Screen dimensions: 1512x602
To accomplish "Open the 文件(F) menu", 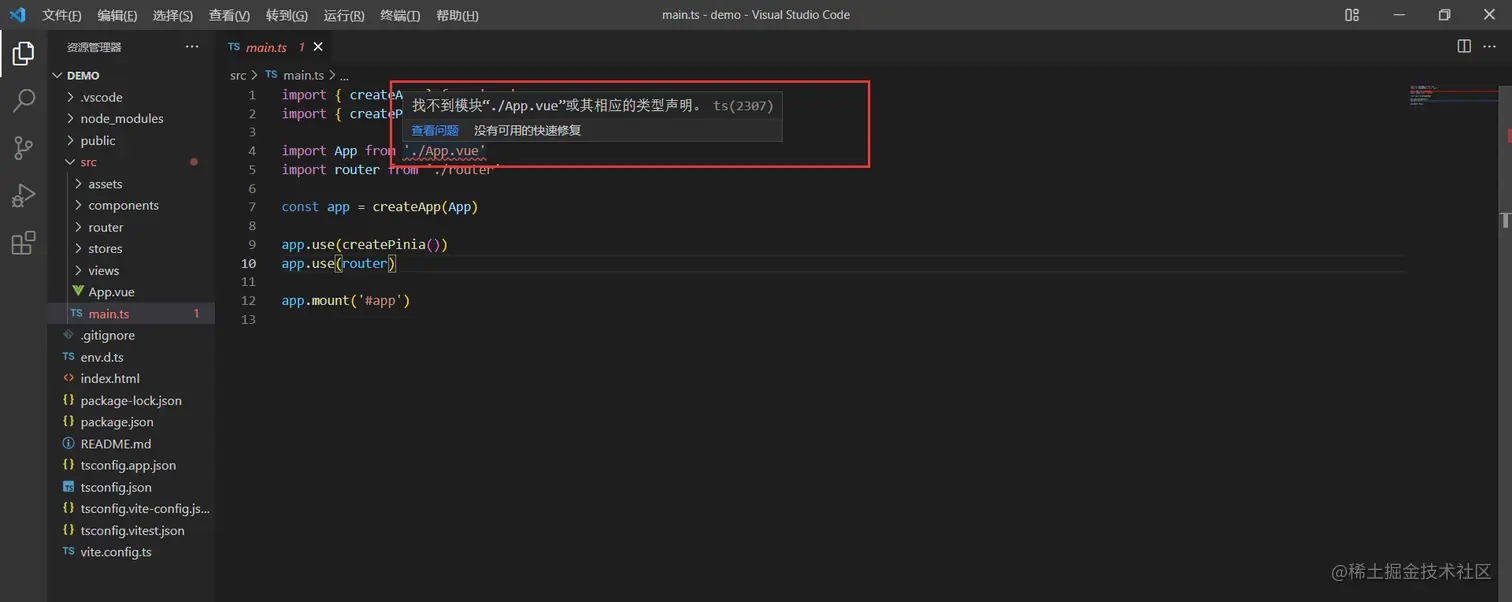I will pyautogui.click(x=62, y=15).
